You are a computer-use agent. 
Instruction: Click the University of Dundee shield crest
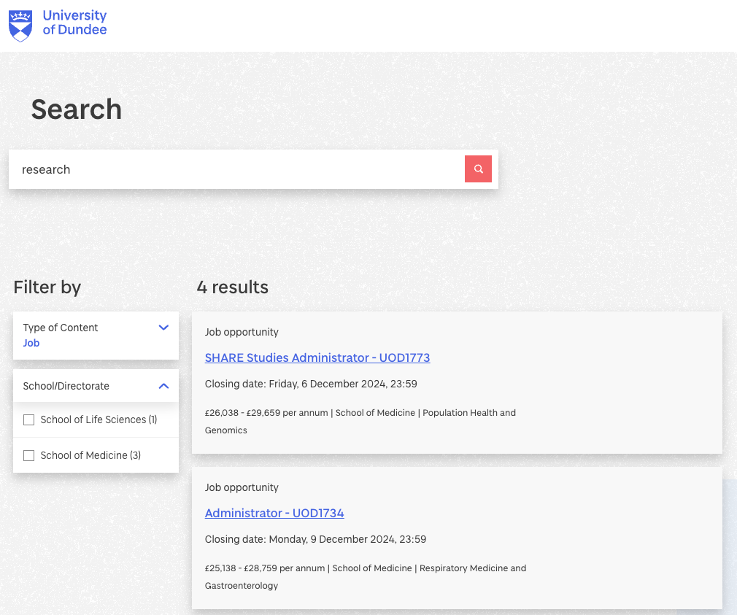(20, 24)
